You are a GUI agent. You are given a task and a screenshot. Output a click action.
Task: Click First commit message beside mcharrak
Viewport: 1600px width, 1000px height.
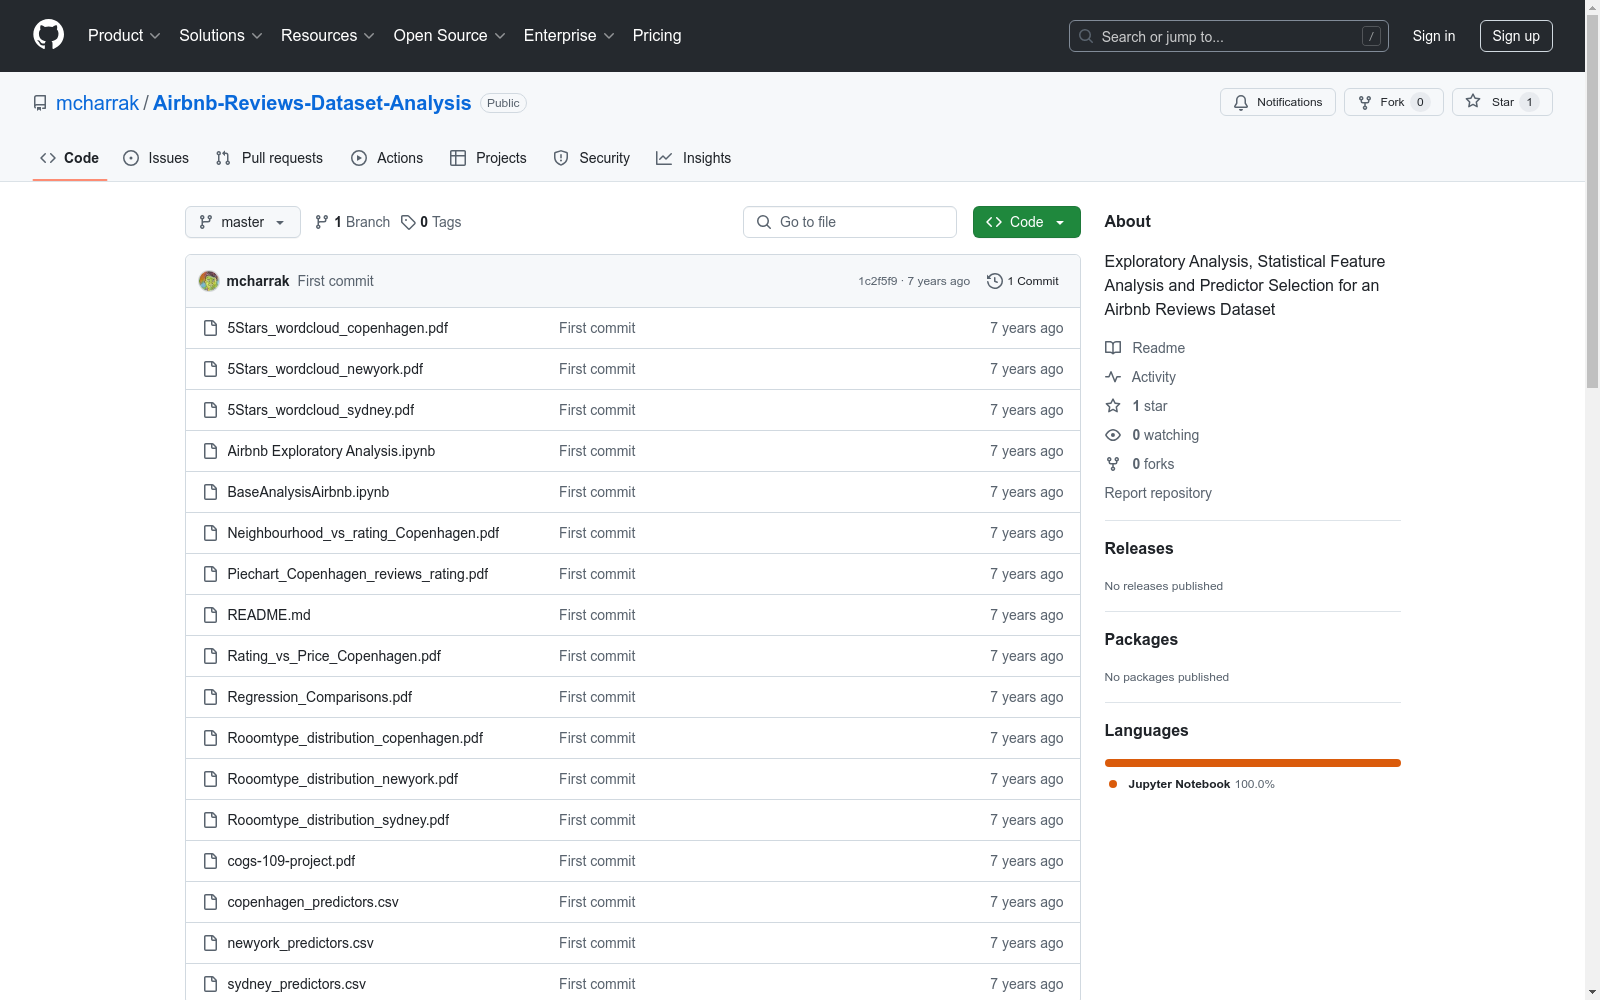click(x=336, y=281)
